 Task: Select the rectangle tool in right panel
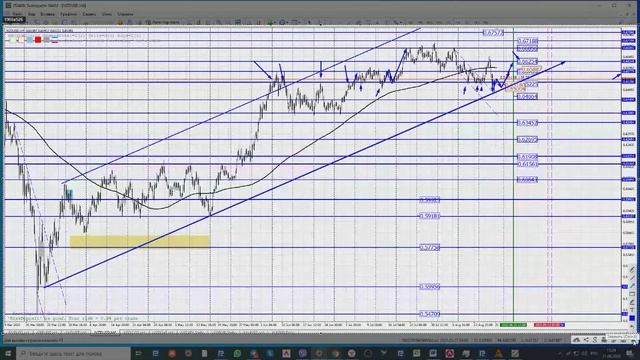click(x=632, y=294)
